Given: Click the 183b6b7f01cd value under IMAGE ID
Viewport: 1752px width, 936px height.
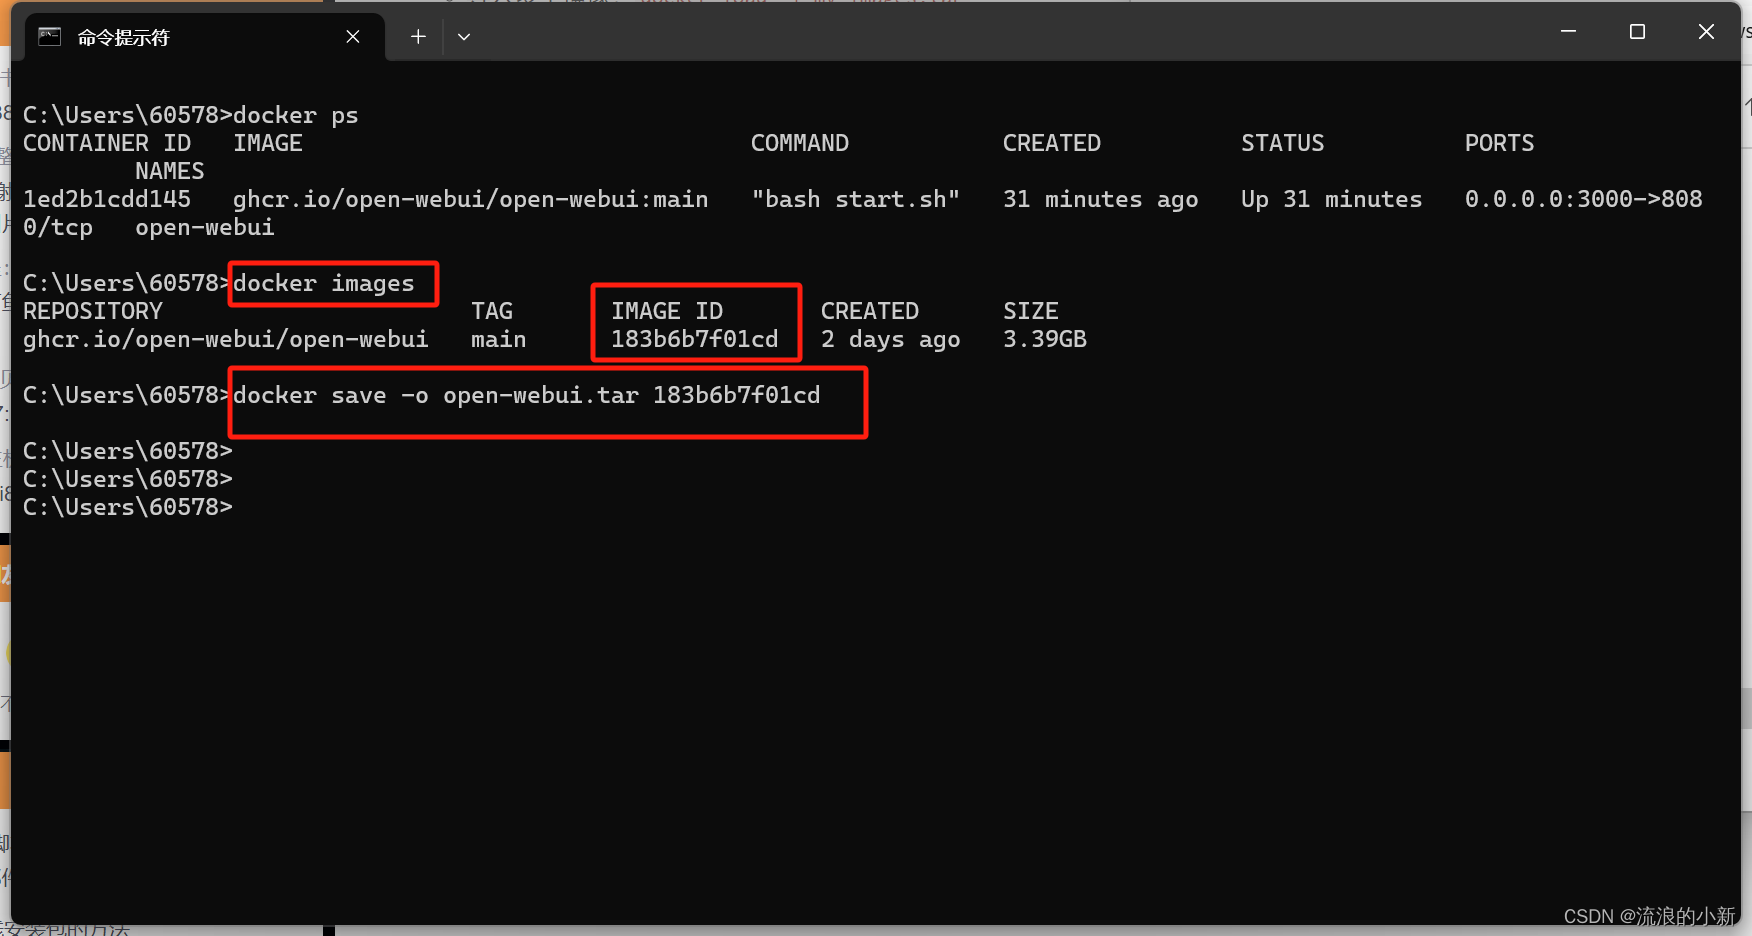Looking at the screenshot, I should pyautogui.click(x=694, y=340).
